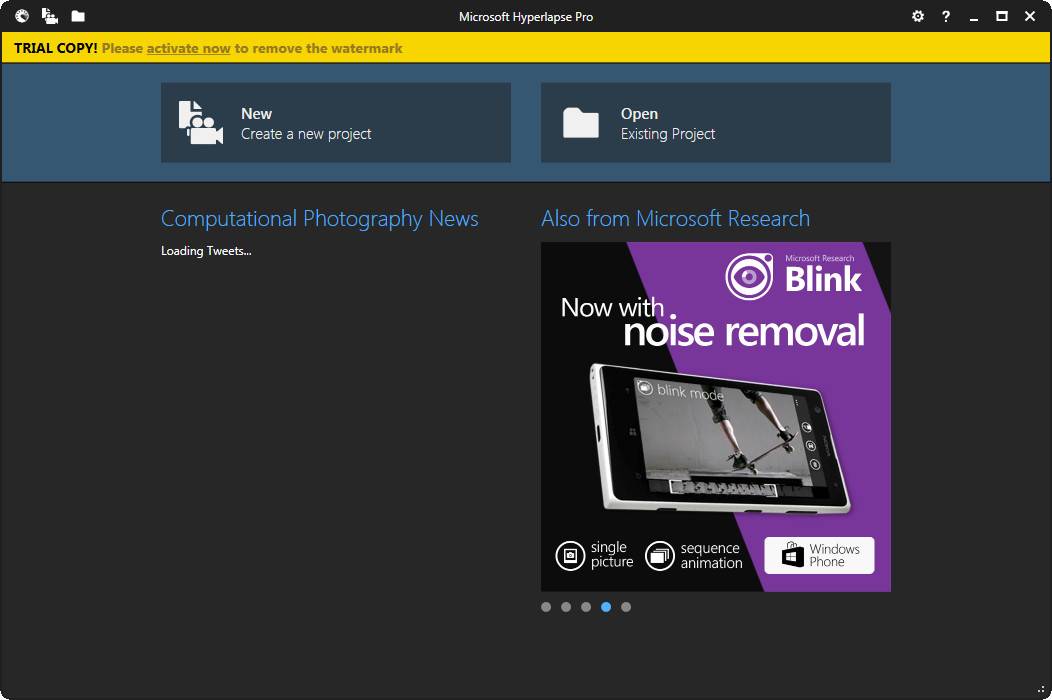Viewport: 1052px width, 700px height.
Task: Click the 'TRIAL COPY!' label
Action: (x=56, y=48)
